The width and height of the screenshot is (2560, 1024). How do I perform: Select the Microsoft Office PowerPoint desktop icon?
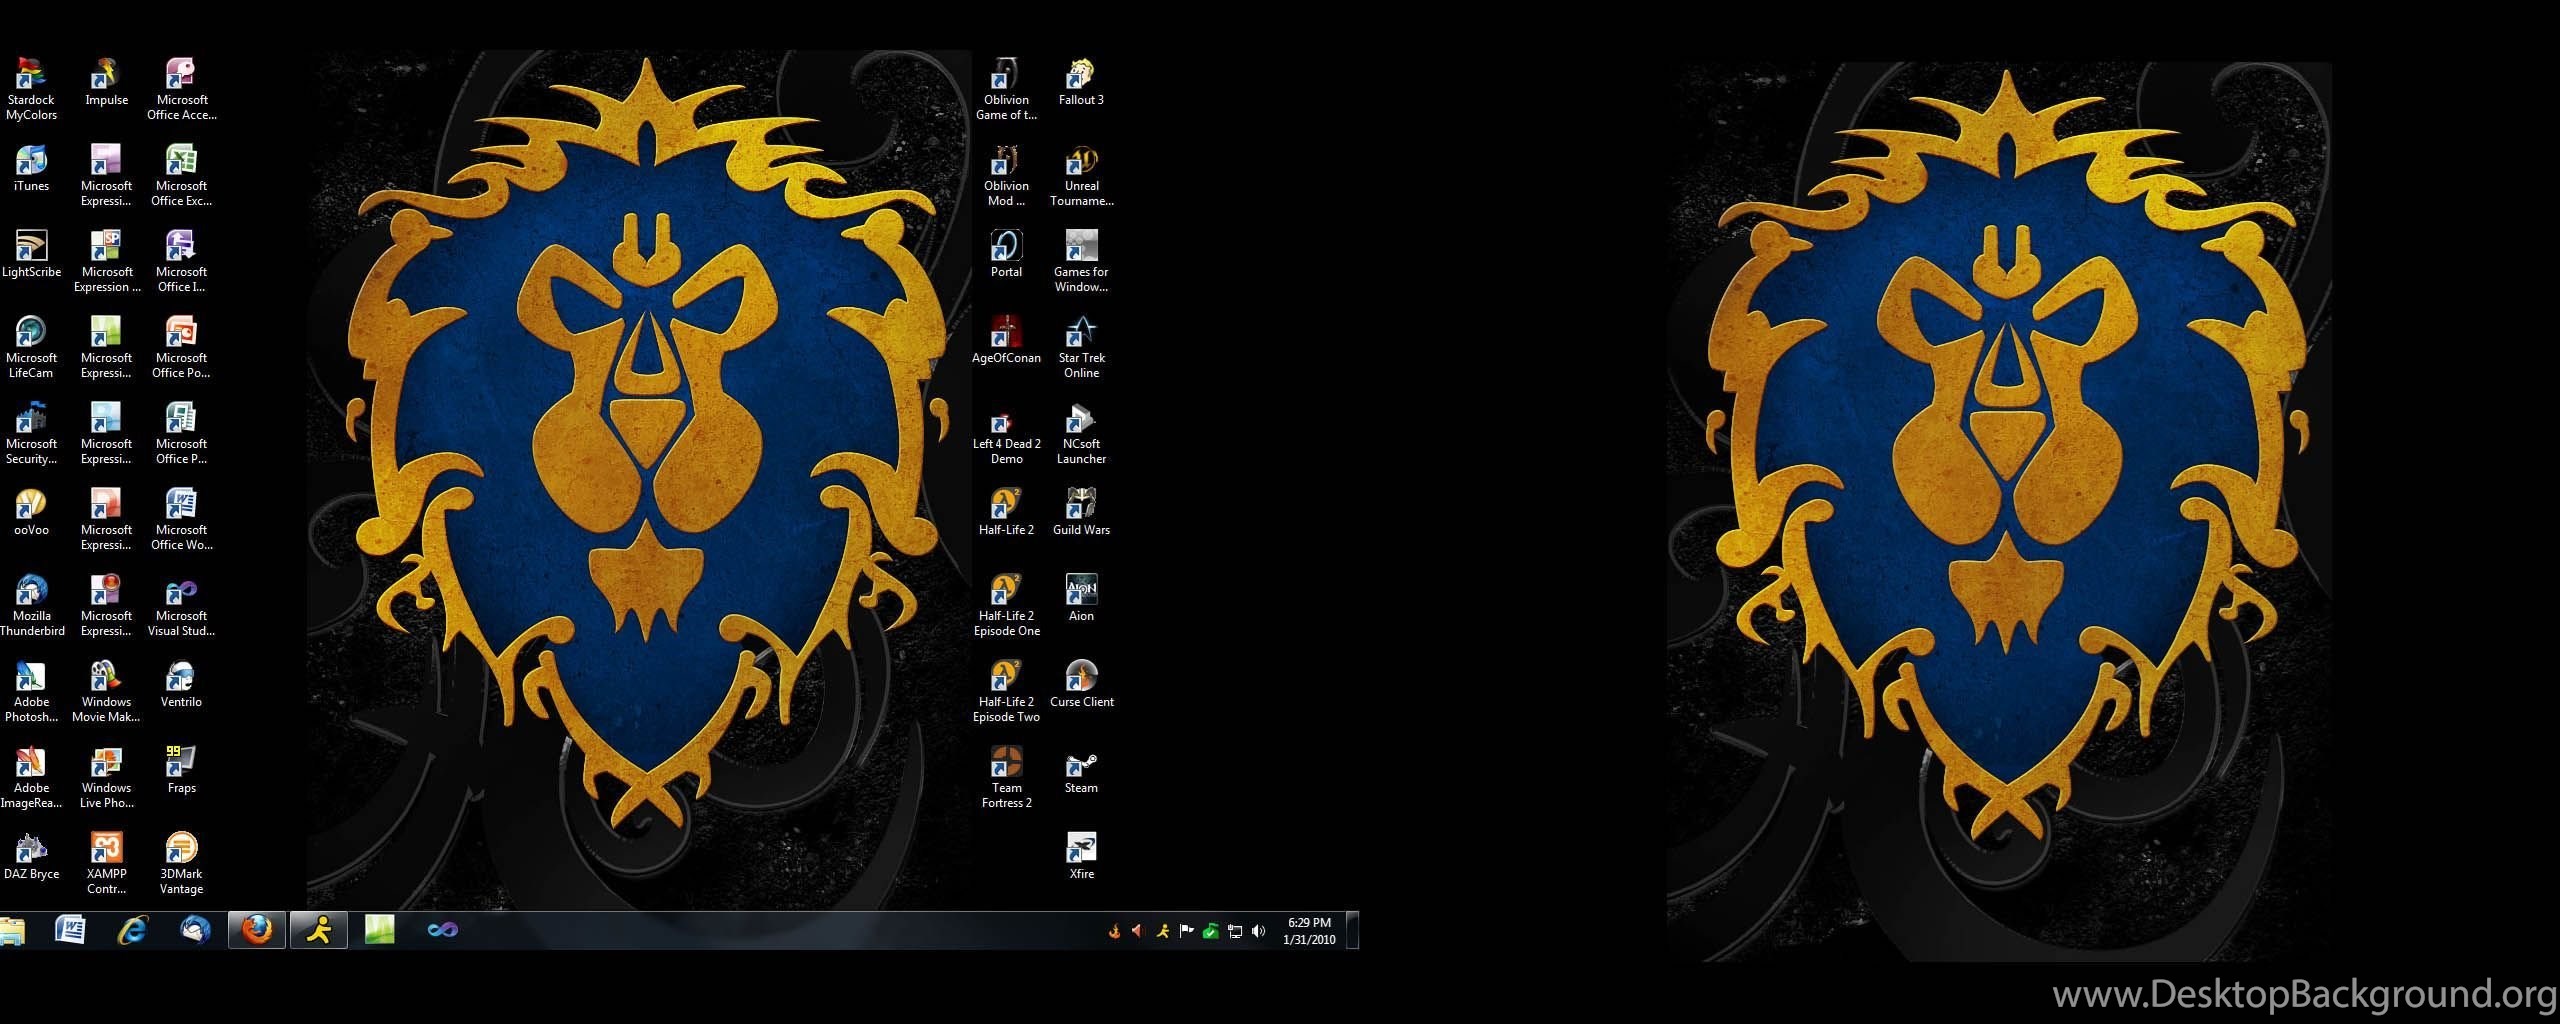[181, 347]
